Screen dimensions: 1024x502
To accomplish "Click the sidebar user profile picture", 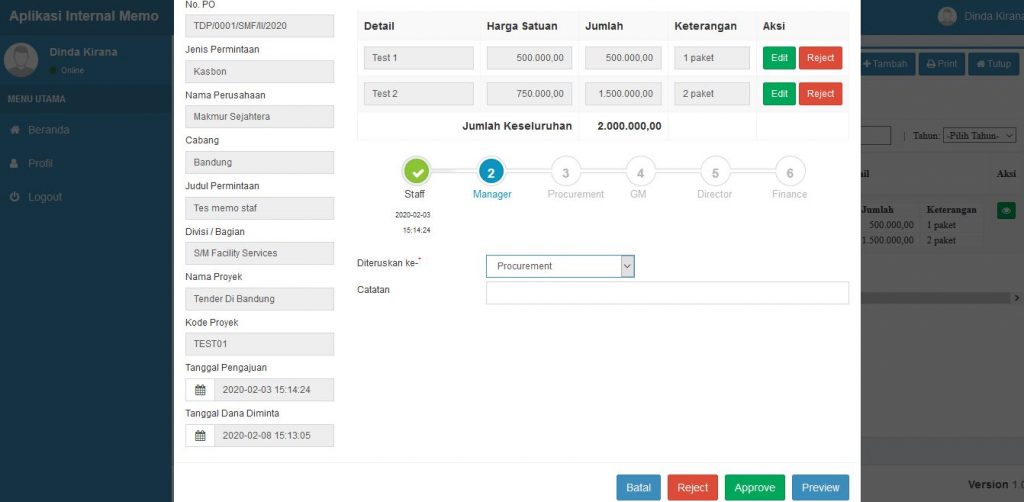I will click(21, 60).
